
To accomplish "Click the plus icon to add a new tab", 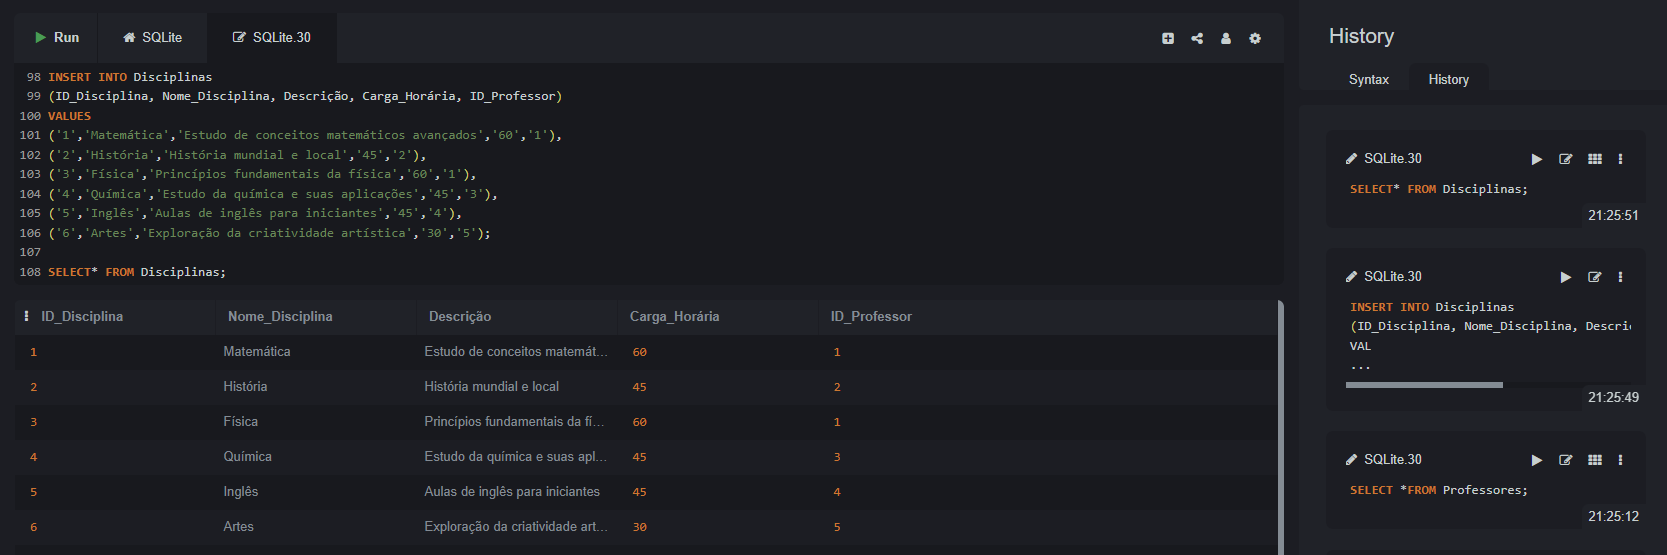I will point(1168,38).
